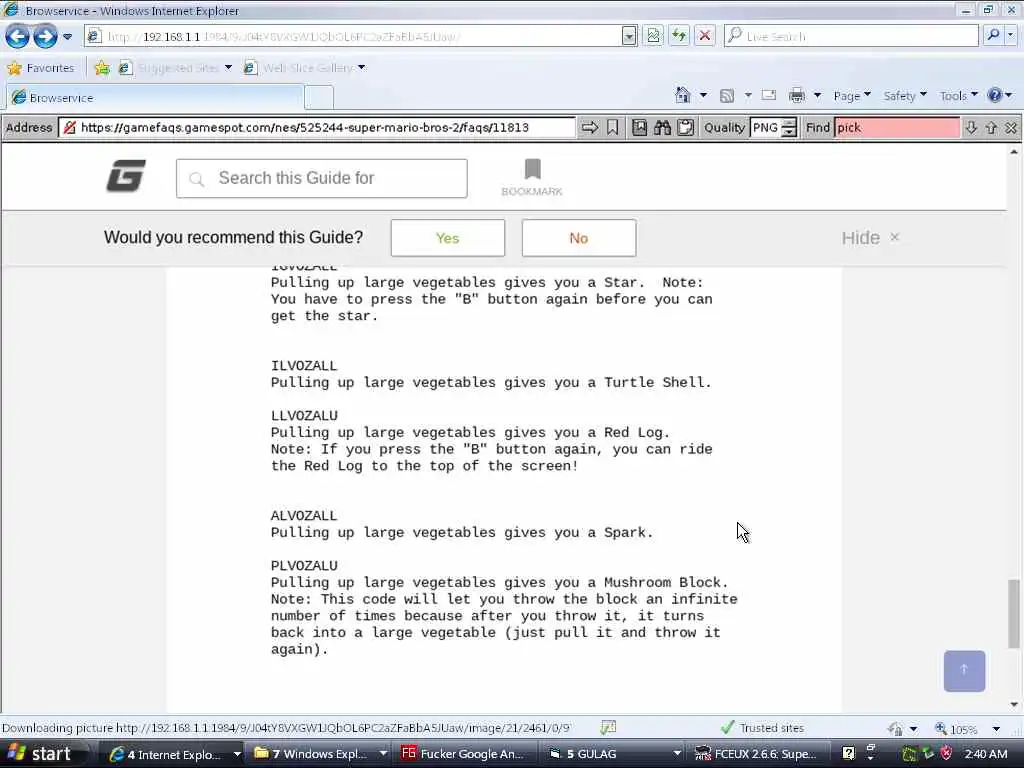The image size is (1024, 768).
Task: Click the Find text field containing 'pick'
Action: 897,127
